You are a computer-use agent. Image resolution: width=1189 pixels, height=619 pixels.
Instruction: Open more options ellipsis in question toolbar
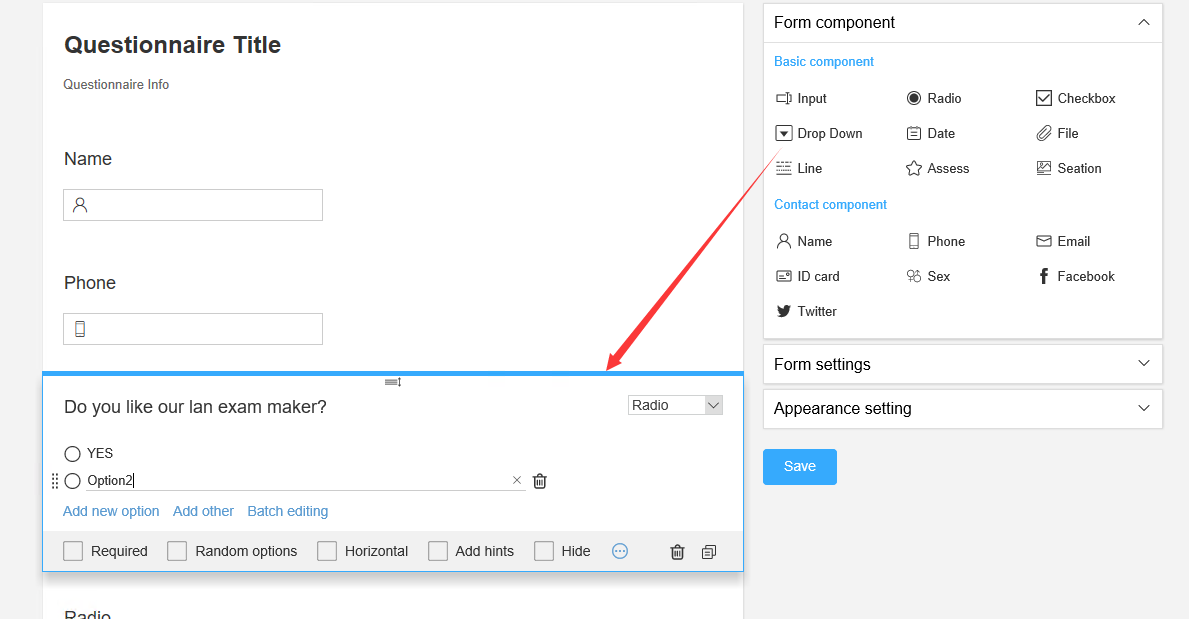[x=620, y=551]
